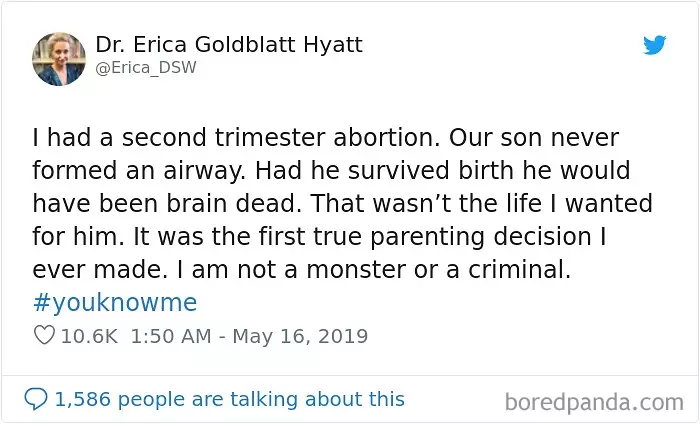700x424 pixels.
Task: Open Dr. Erica Goldblatt Hyatt's profile name
Action: tap(229, 44)
